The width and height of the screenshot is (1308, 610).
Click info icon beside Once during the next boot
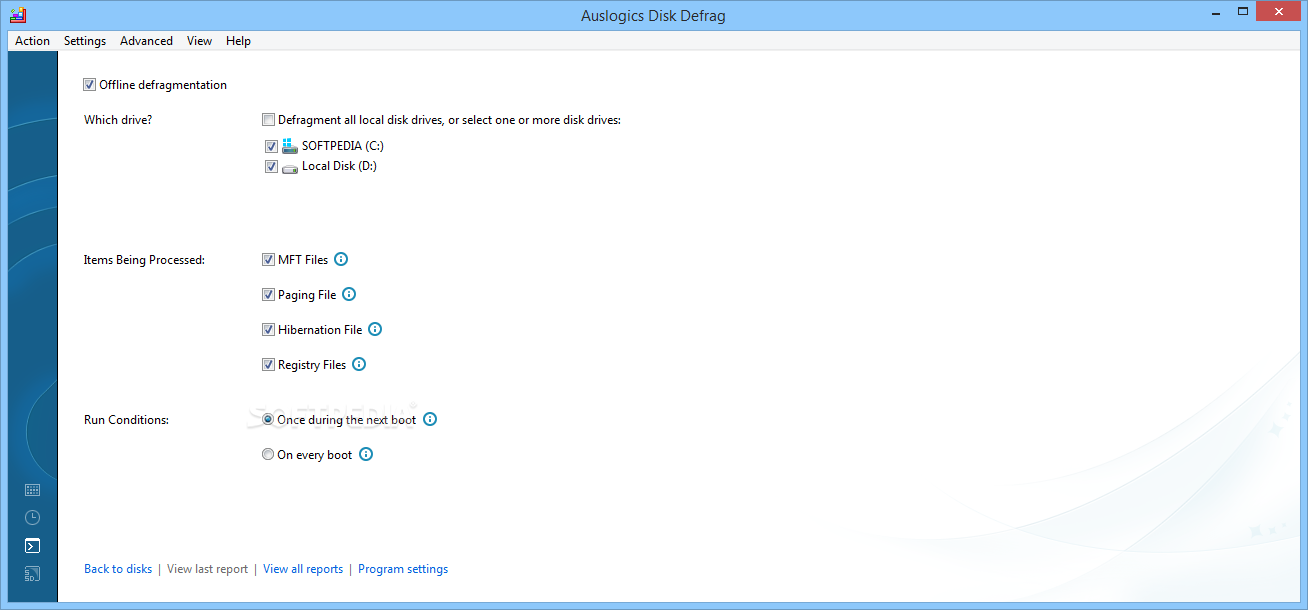(x=430, y=419)
